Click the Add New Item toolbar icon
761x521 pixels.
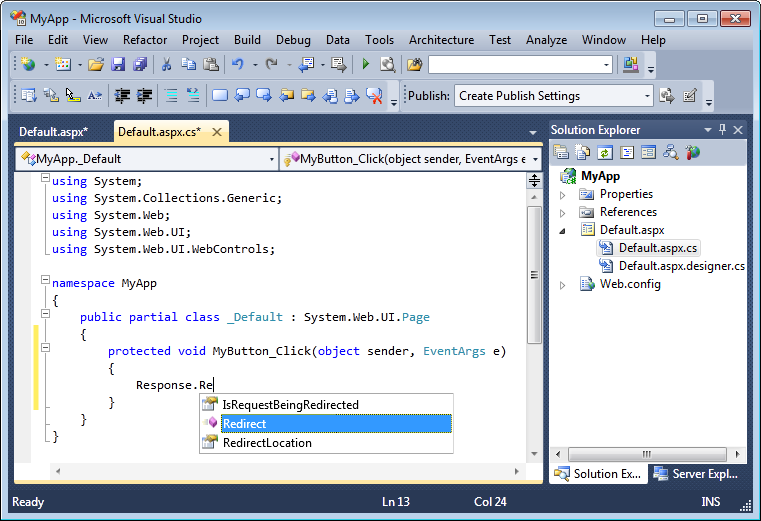click(x=63, y=64)
